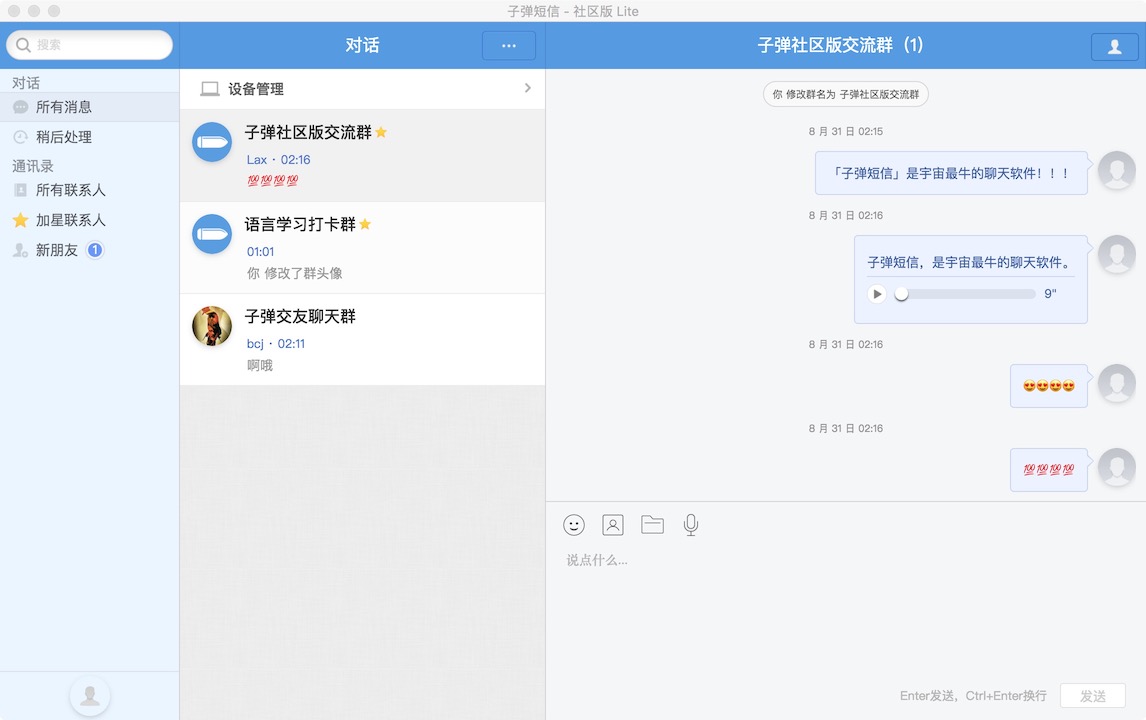Click sender avatar beside voice message
The width and height of the screenshot is (1146, 720).
1117,254
